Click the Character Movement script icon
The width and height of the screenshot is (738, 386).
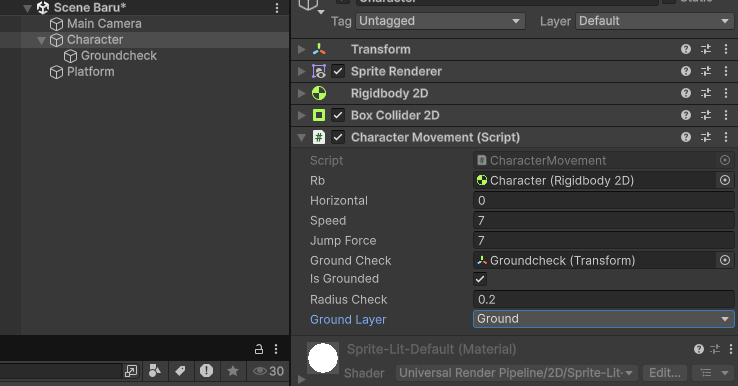tap(319, 137)
